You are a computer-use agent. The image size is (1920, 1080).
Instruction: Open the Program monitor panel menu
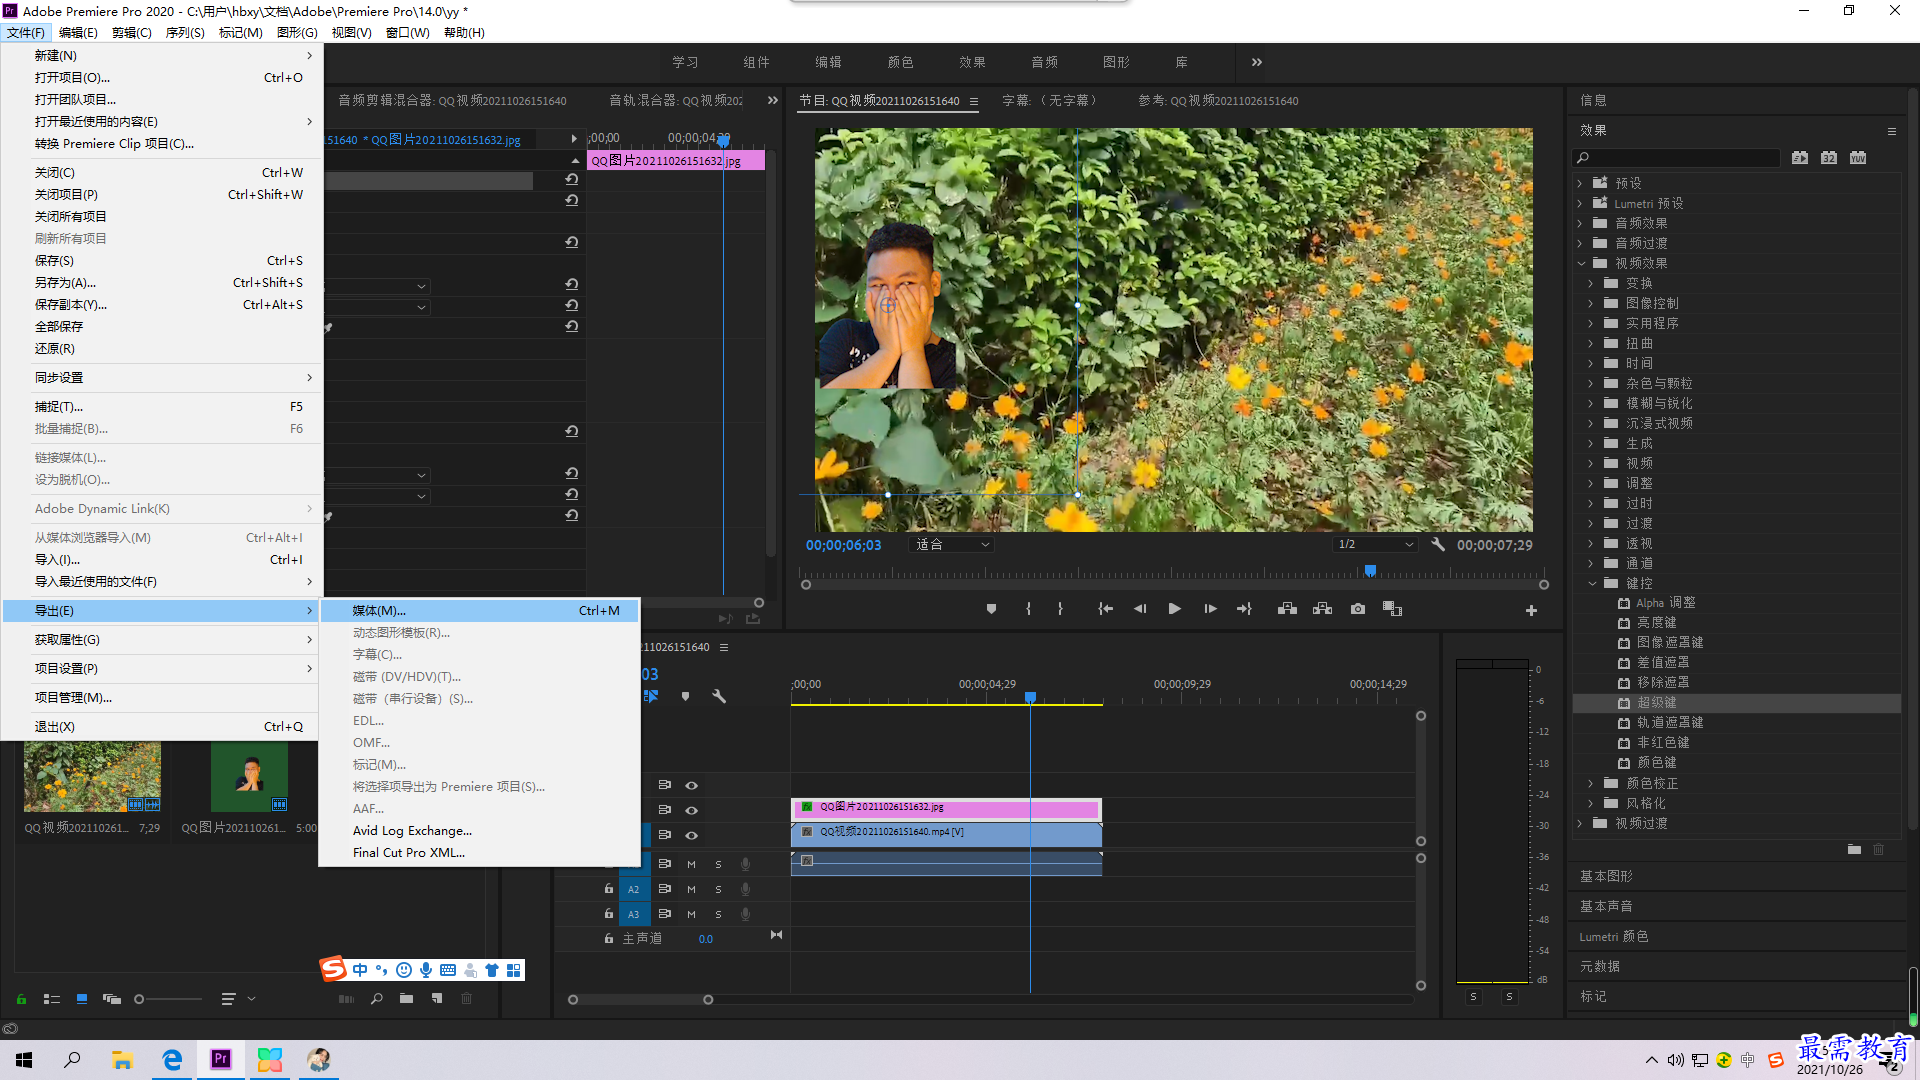coord(974,101)
